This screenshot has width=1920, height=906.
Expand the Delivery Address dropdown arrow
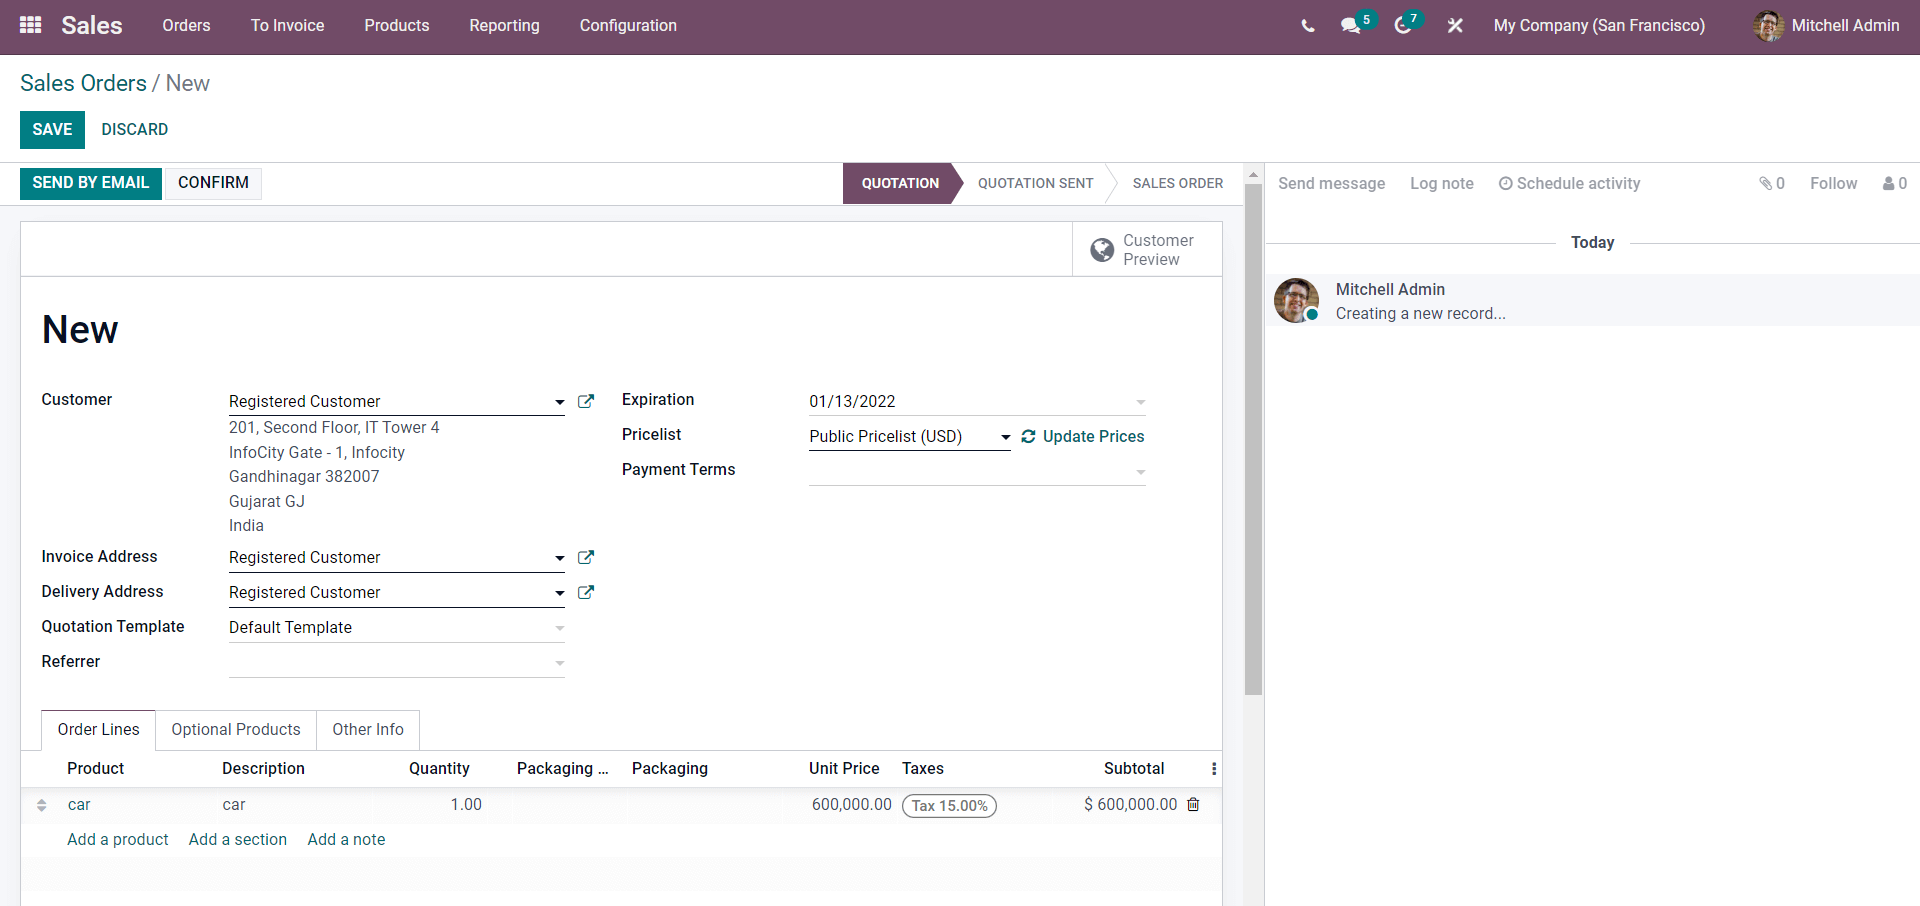(x=560, y=593)
